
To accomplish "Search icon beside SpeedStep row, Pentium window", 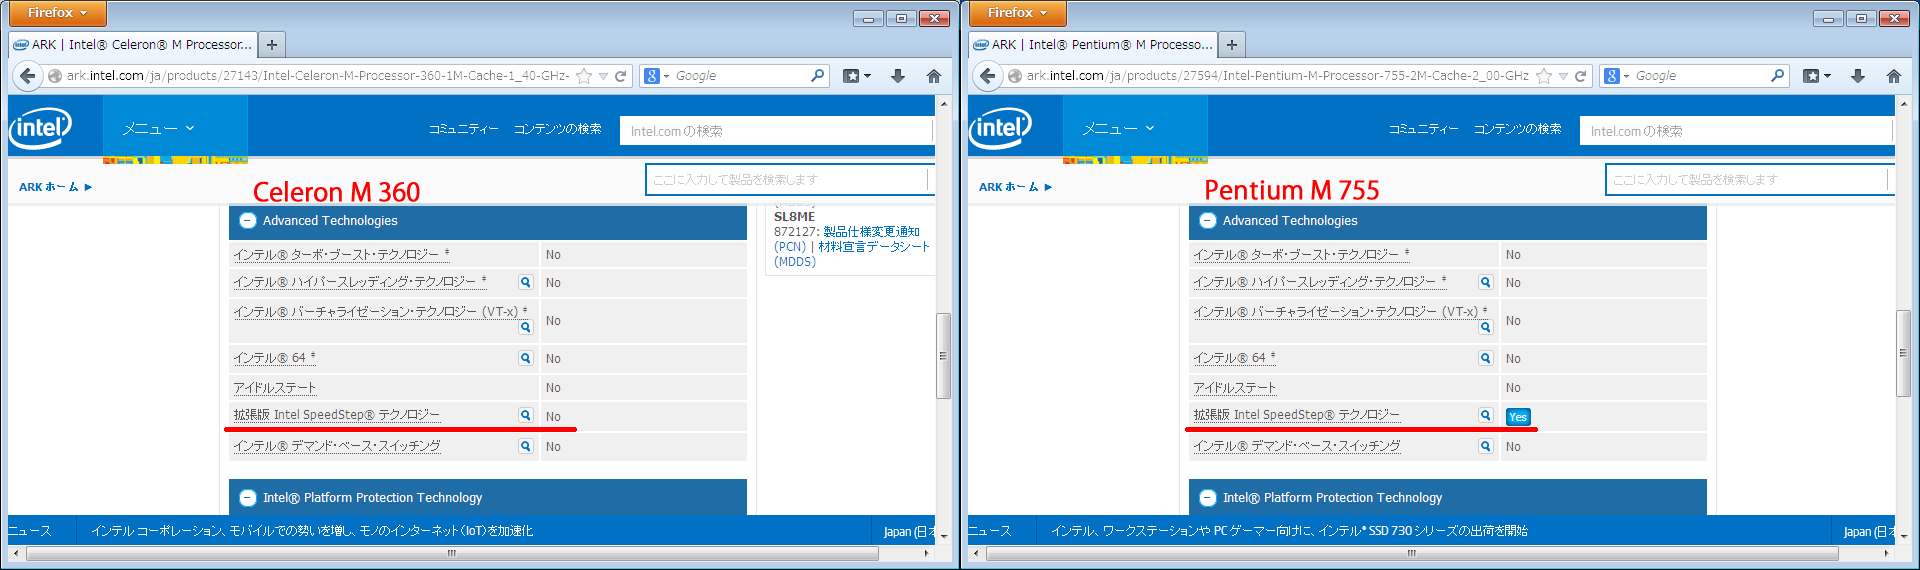I will pos(1486,415).
